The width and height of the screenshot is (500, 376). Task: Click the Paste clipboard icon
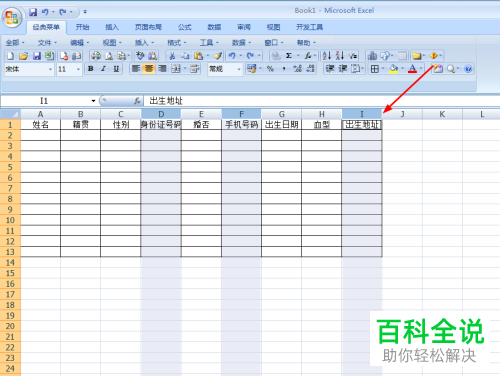click(199, 56)
